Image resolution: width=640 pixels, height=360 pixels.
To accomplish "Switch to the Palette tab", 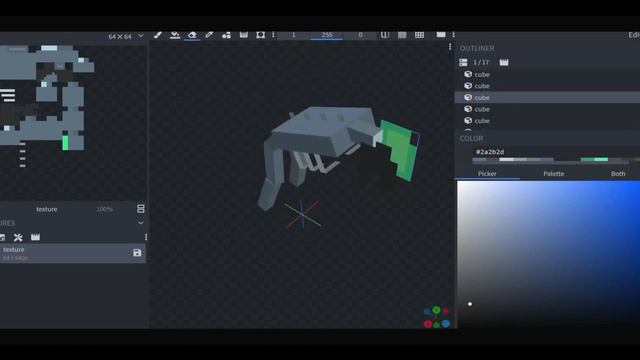I will click(x=553, y=174).
